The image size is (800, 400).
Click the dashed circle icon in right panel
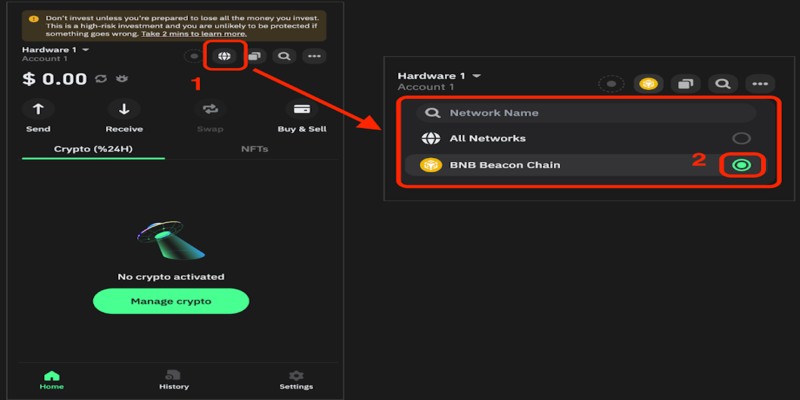click(611, 84)
